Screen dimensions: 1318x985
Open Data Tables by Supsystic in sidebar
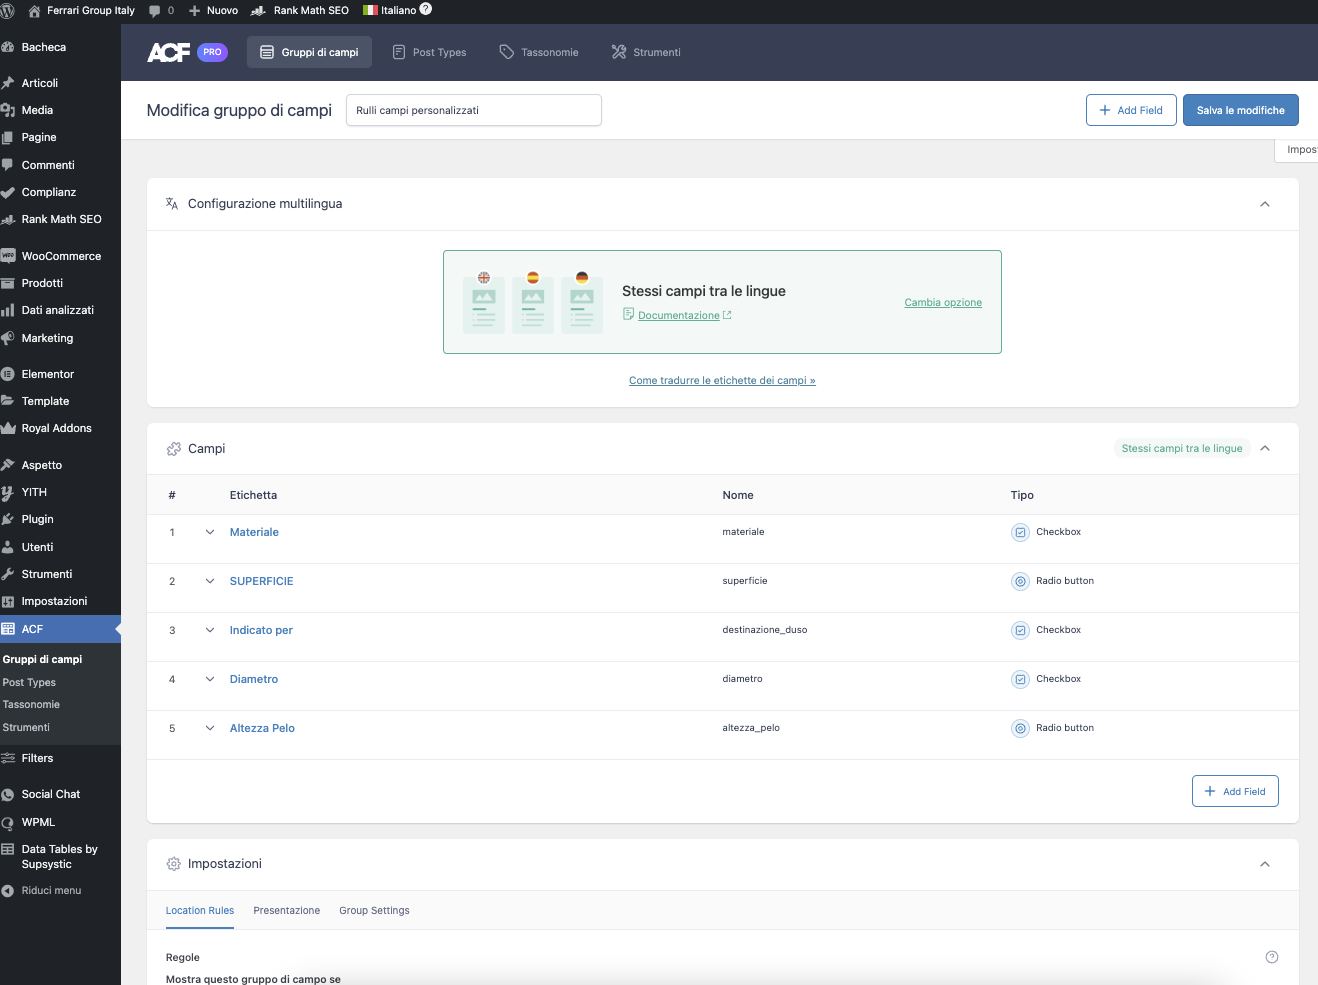[x=60, y=856]
